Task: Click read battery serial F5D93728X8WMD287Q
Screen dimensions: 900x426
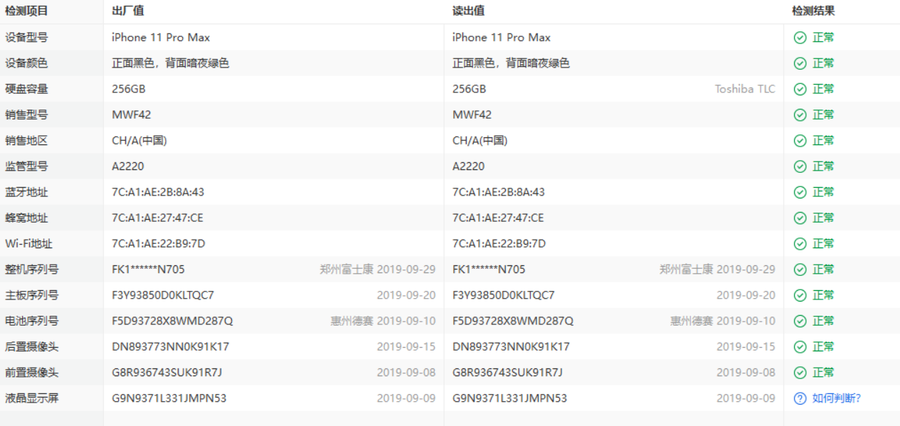Action: [x=513, y=321]
